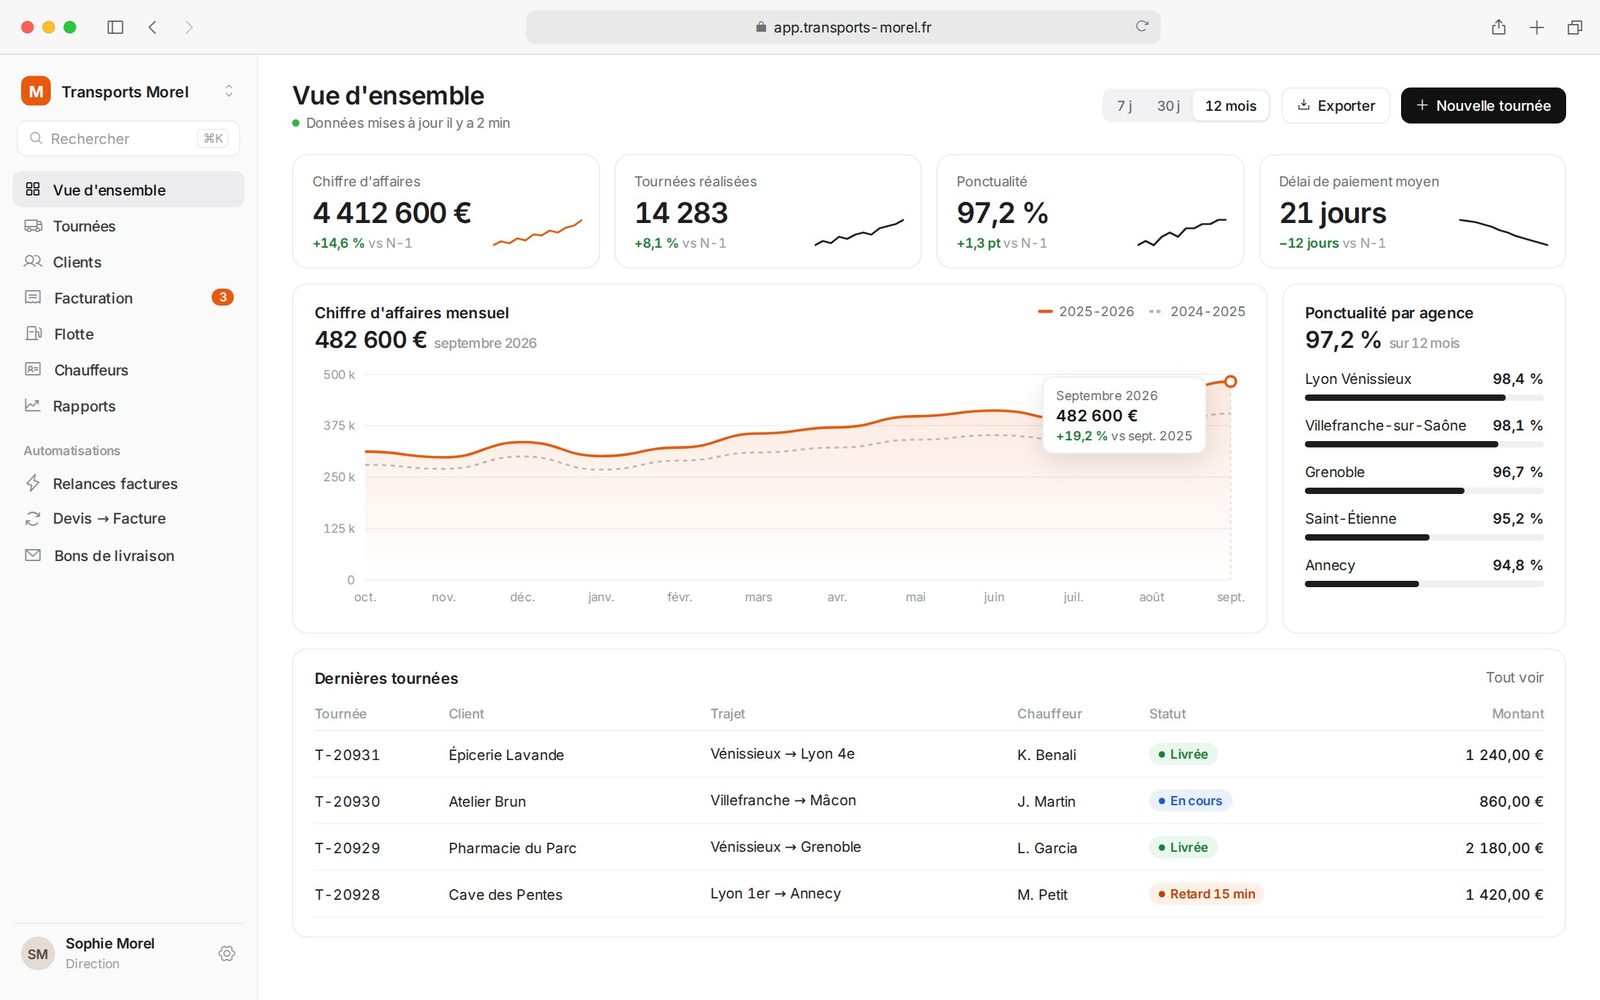Open tournée T-20931 row
Viewport: 1600px width, 1000px height.
point(929,755)
